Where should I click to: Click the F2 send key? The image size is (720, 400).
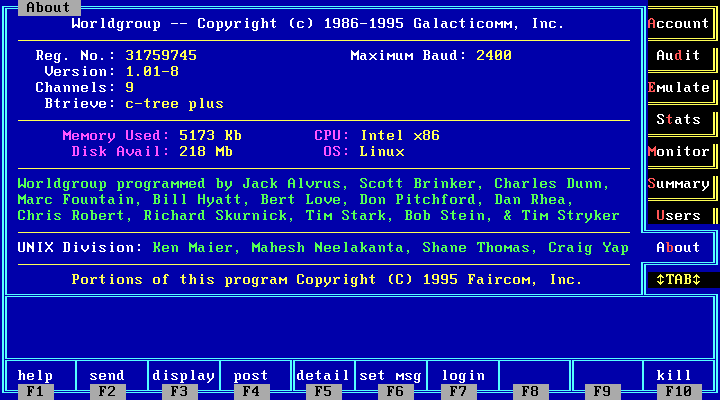click(x=108, y=383)
